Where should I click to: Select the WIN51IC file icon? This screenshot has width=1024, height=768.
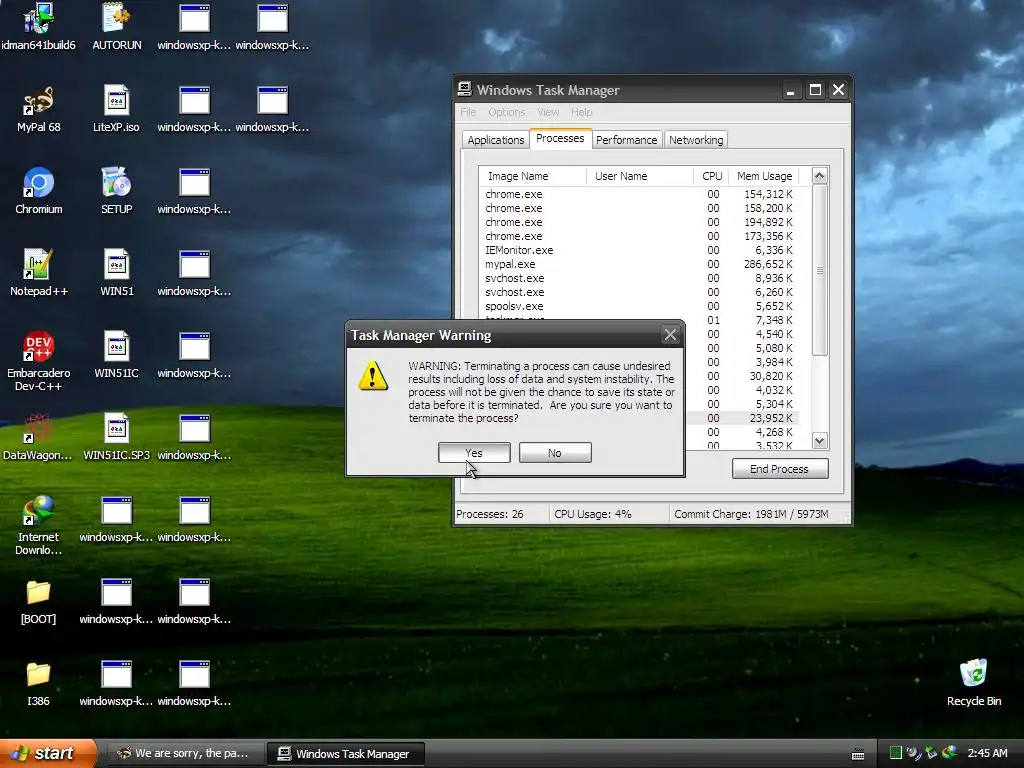point(116,355)
